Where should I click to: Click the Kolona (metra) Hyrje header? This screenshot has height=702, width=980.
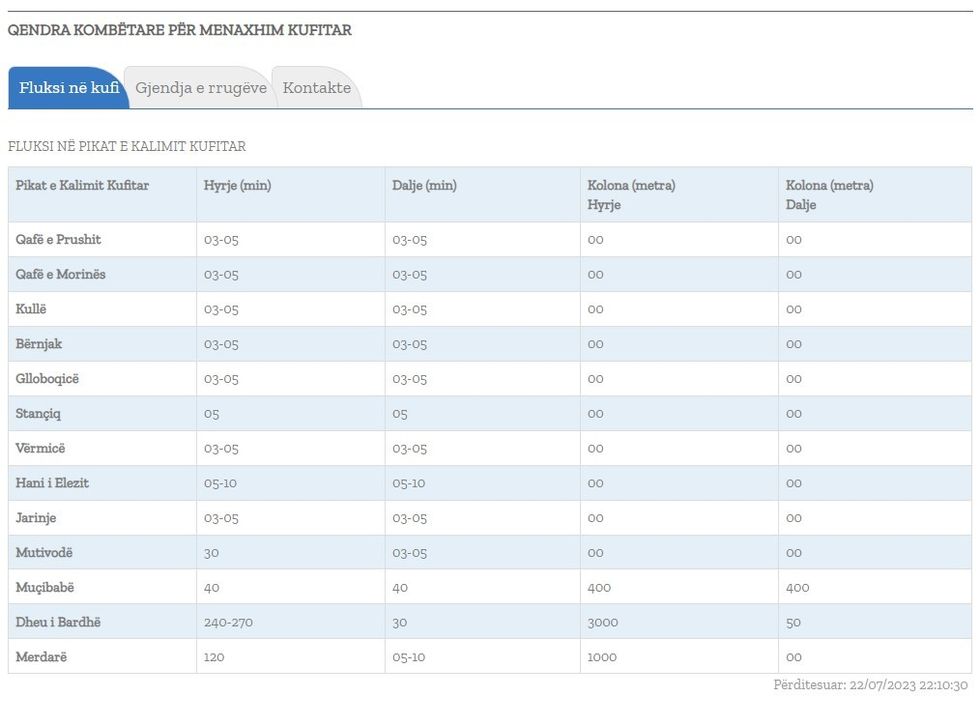[631, 195]
